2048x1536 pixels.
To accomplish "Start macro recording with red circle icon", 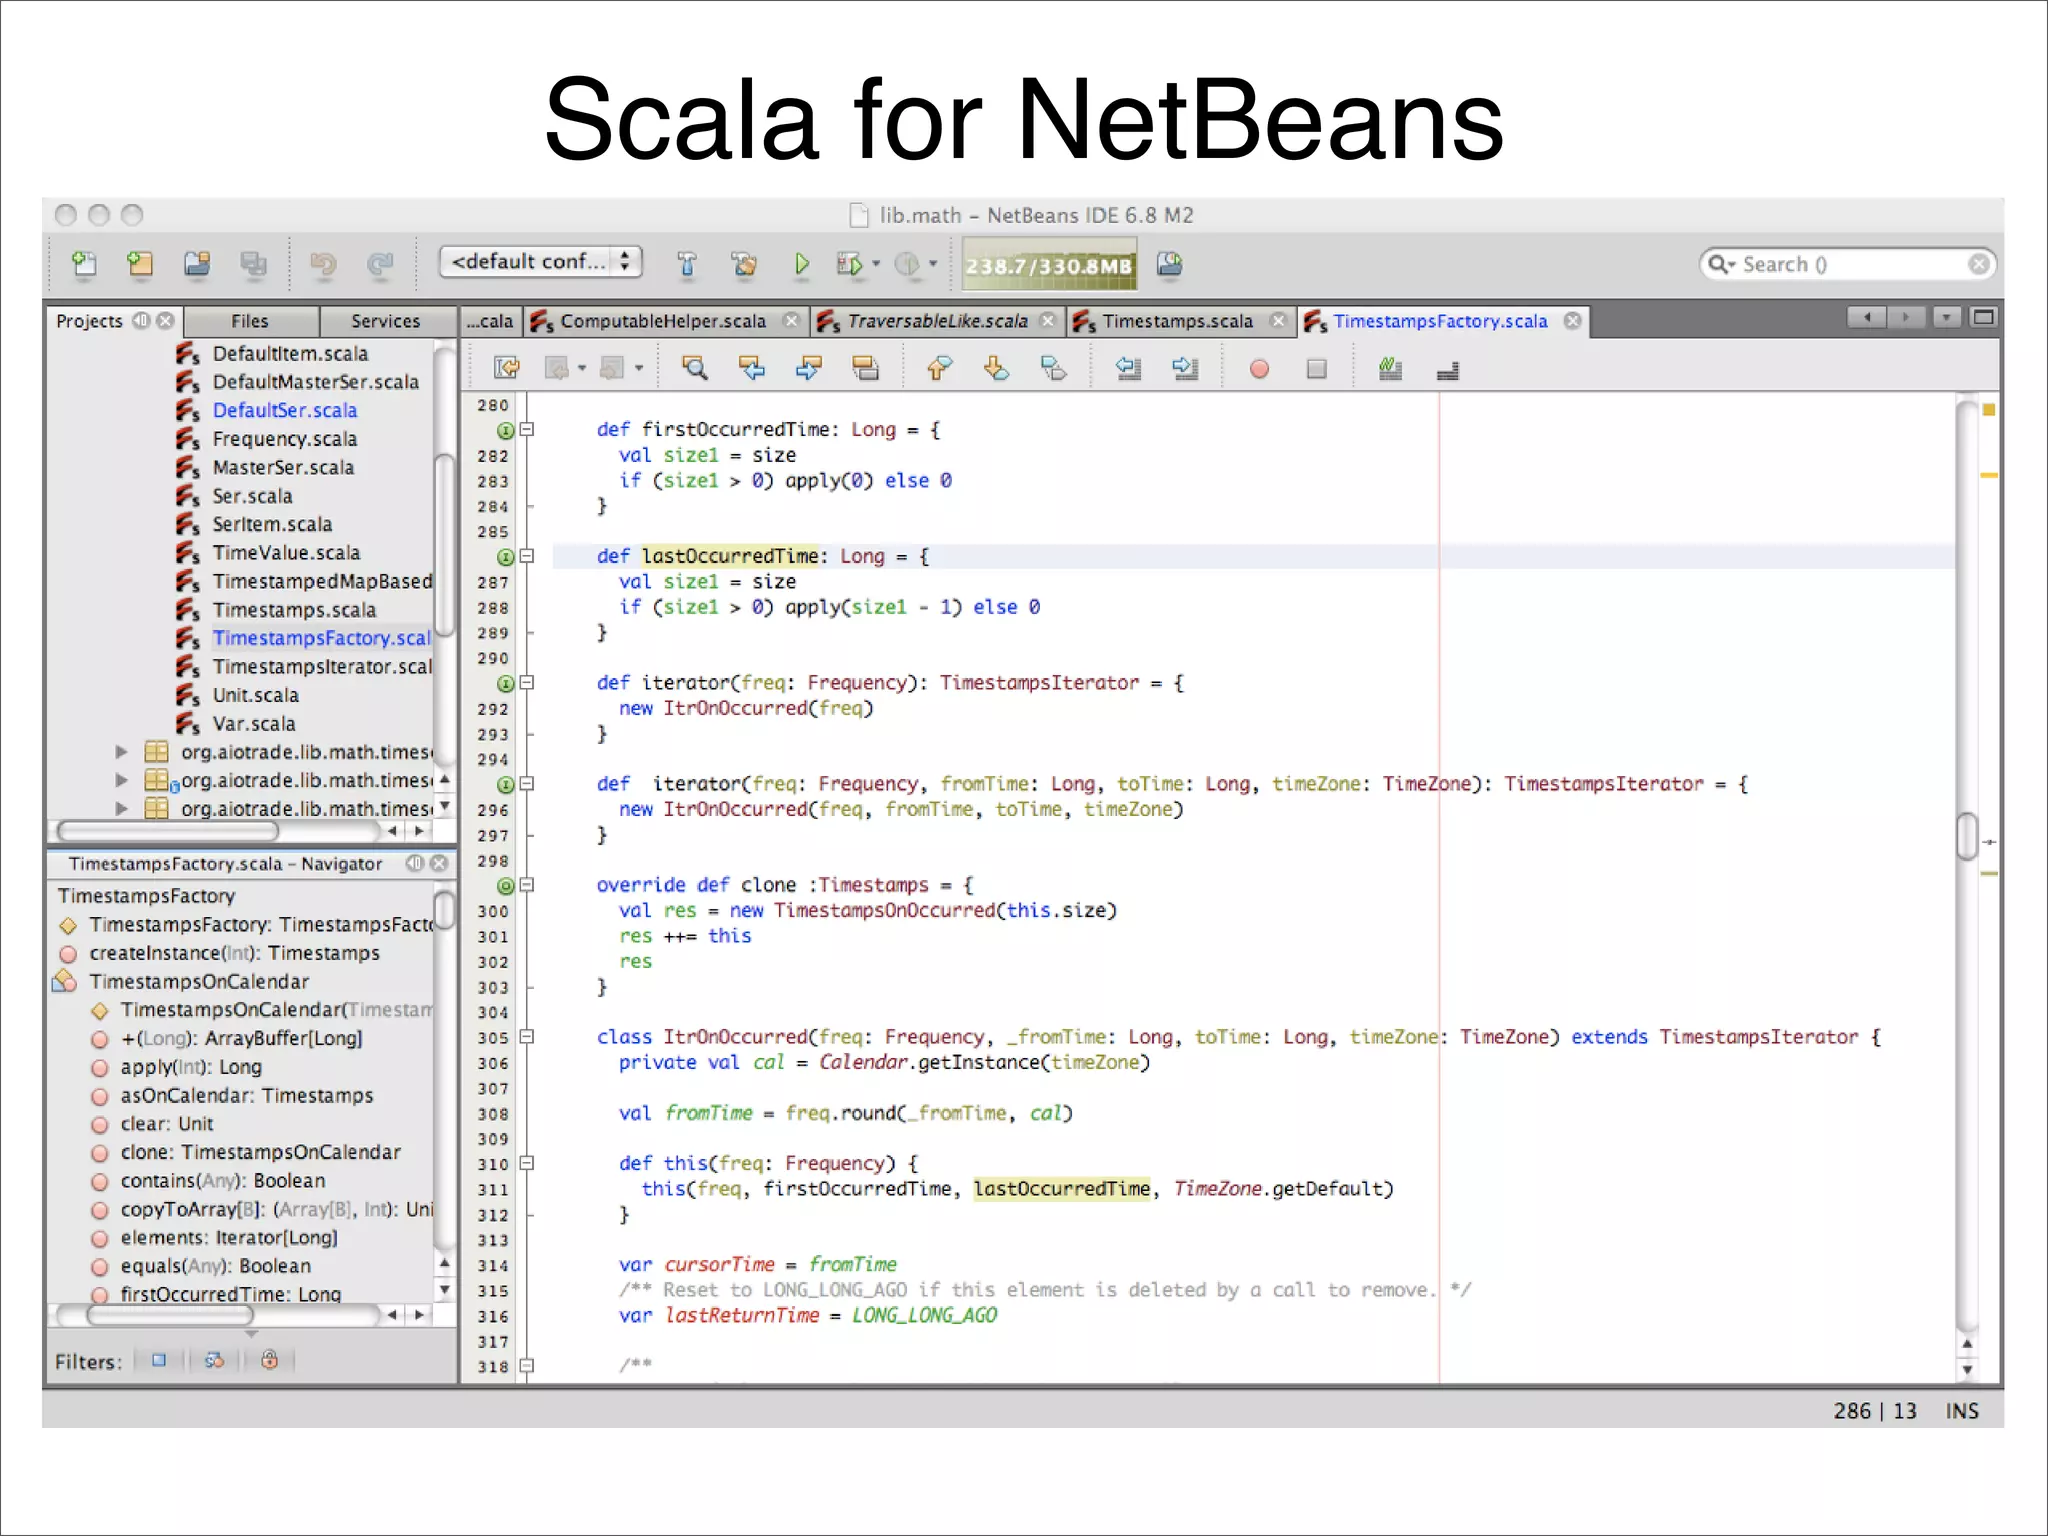I will tap(1259, 369).
